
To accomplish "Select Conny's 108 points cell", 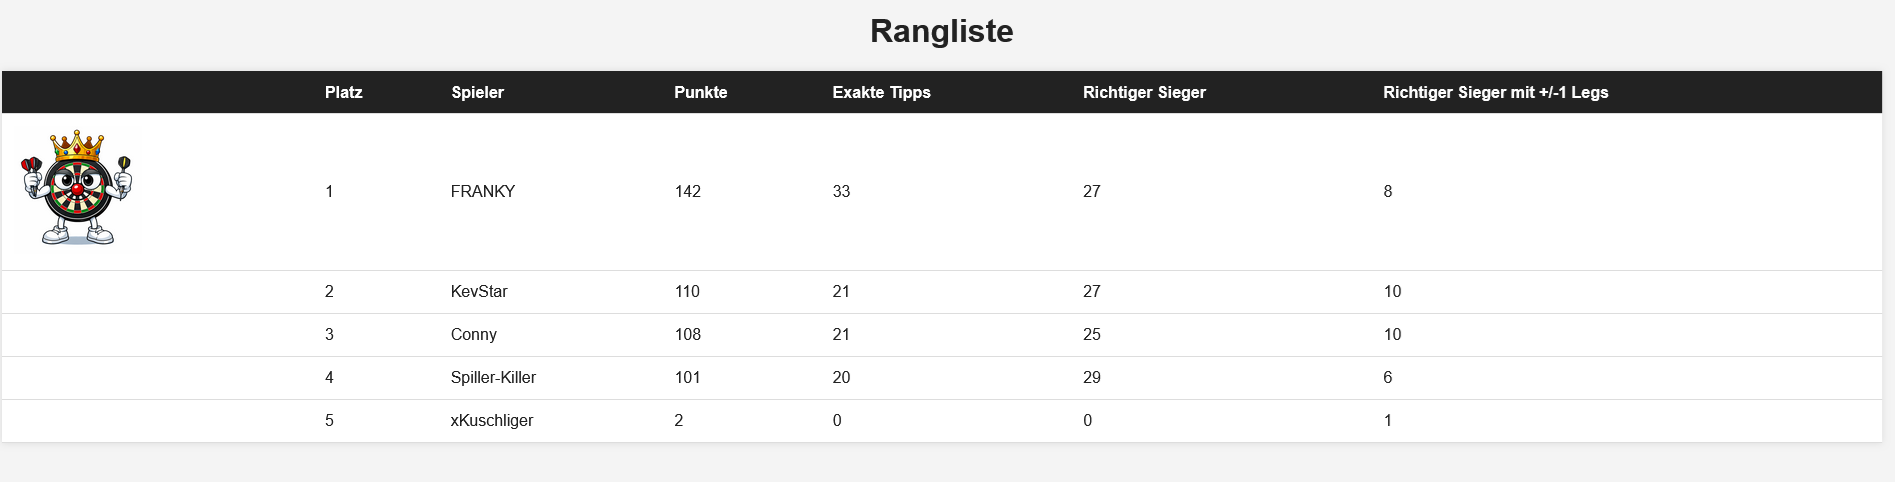I will 687,334.
